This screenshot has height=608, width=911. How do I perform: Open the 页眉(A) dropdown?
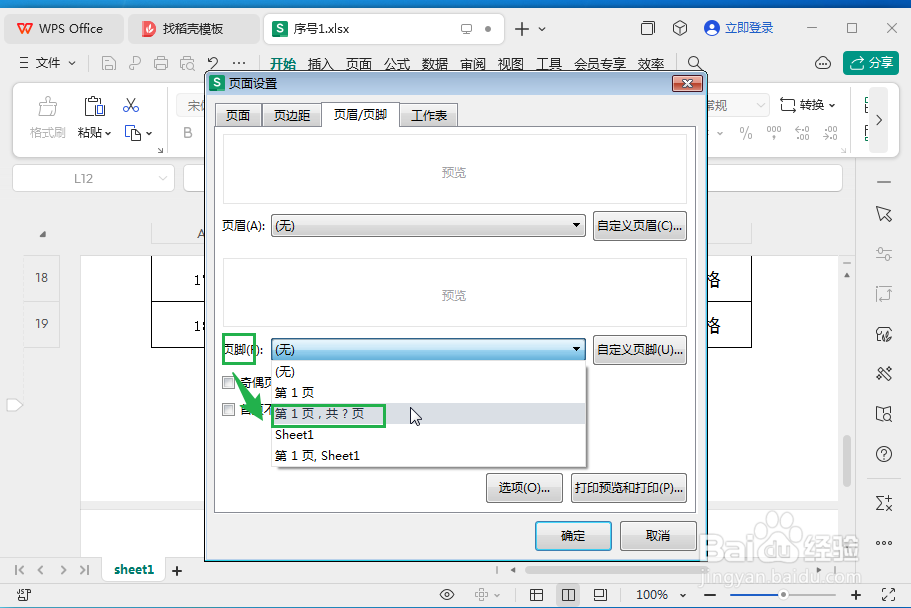428,225
